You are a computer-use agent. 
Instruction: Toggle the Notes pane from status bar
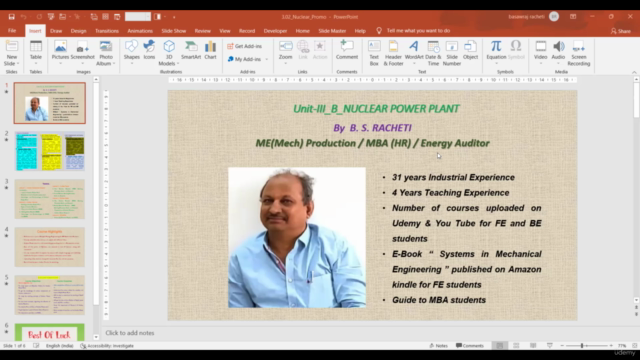coord(438,346)
